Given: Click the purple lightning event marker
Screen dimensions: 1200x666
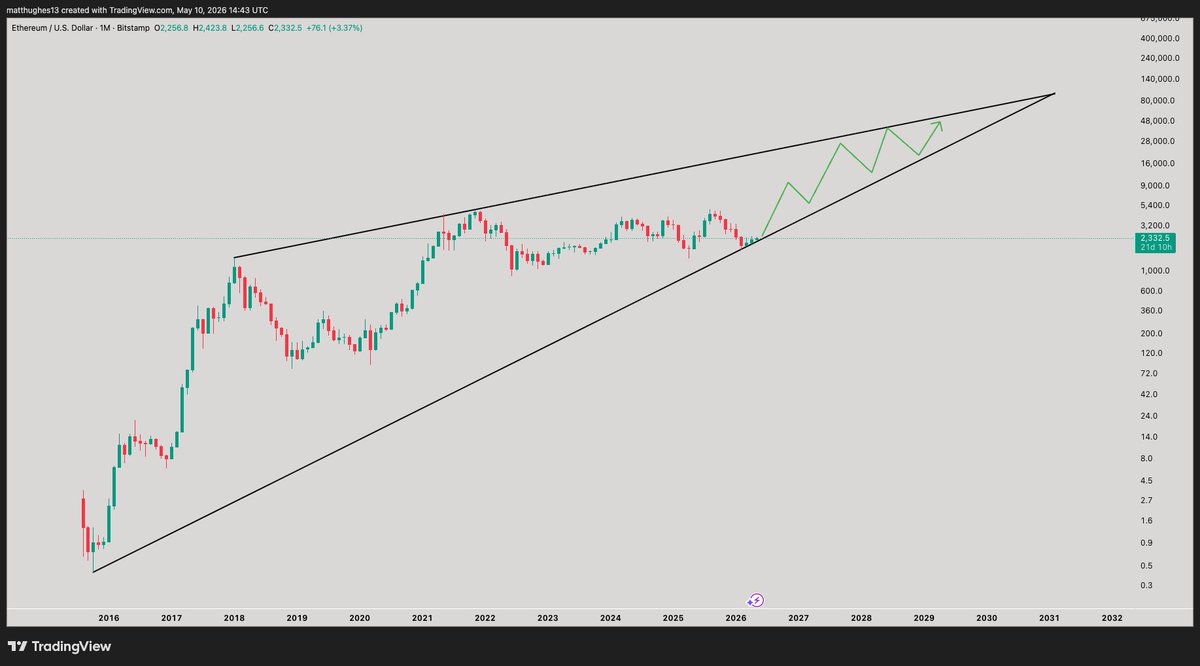Looking at the screenshot, I should 756,600.
